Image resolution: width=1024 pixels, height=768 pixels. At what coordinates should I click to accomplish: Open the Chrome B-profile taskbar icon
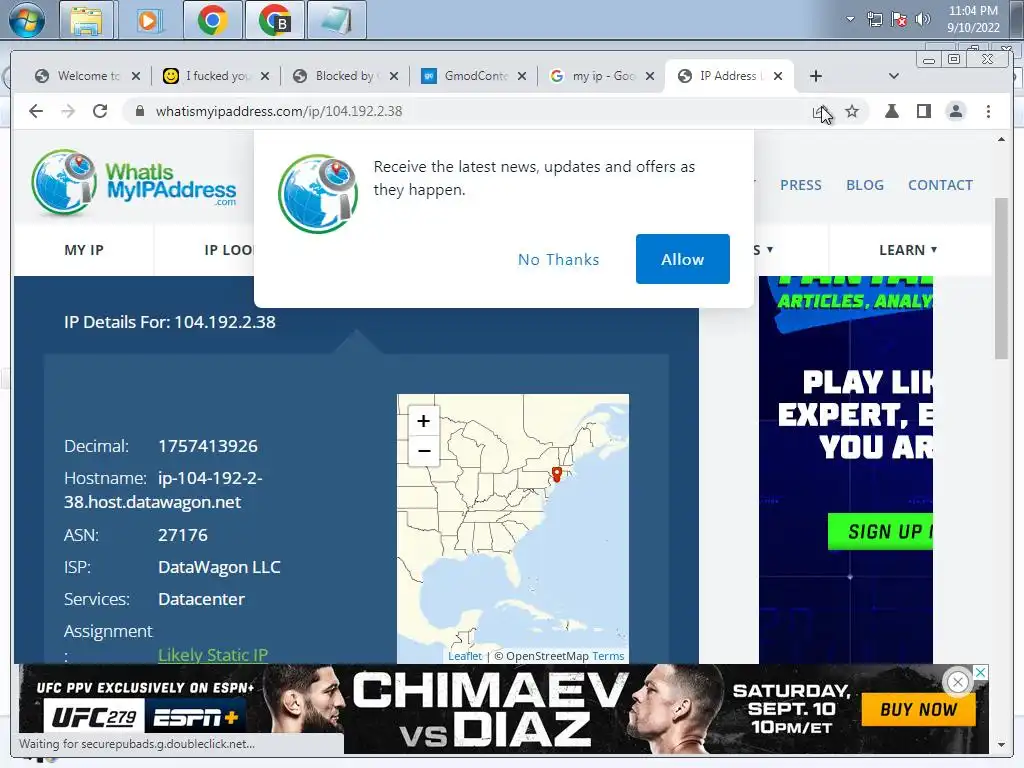[x=275, y=20]
